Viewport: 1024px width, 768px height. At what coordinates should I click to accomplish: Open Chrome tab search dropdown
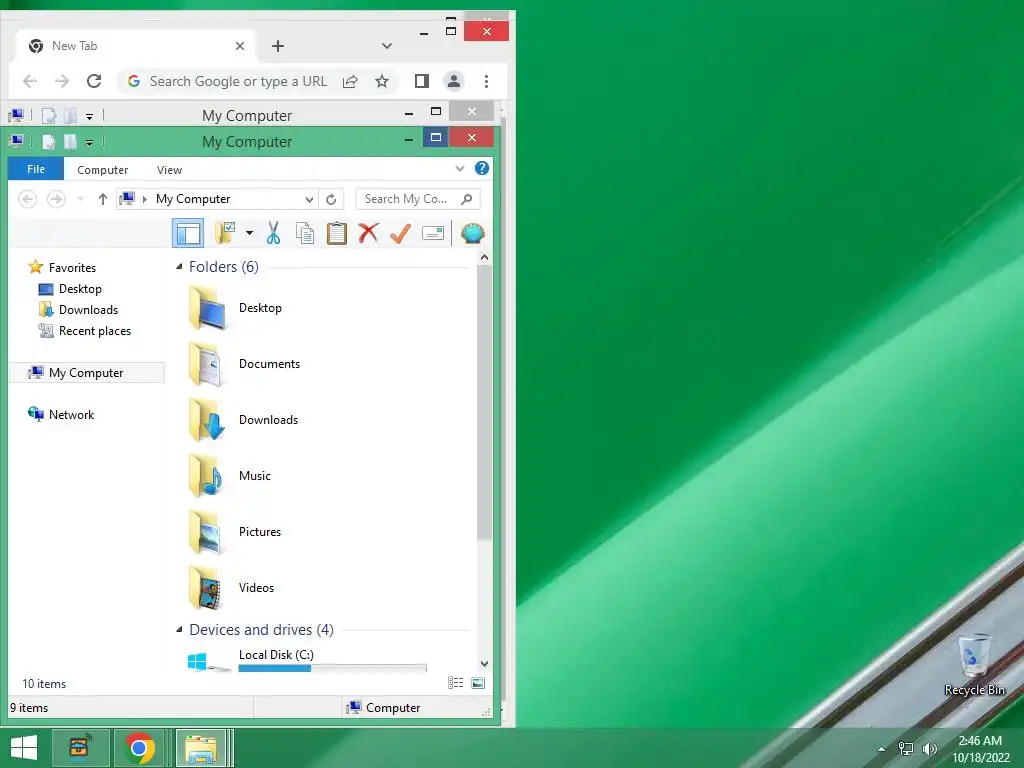[x=387, y=46]
